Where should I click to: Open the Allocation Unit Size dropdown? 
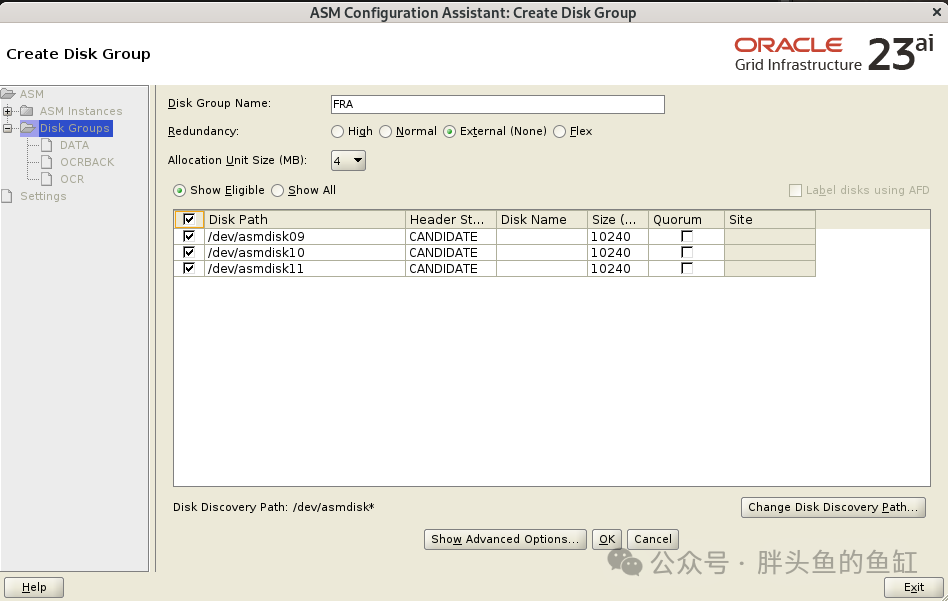coord(348,160)
